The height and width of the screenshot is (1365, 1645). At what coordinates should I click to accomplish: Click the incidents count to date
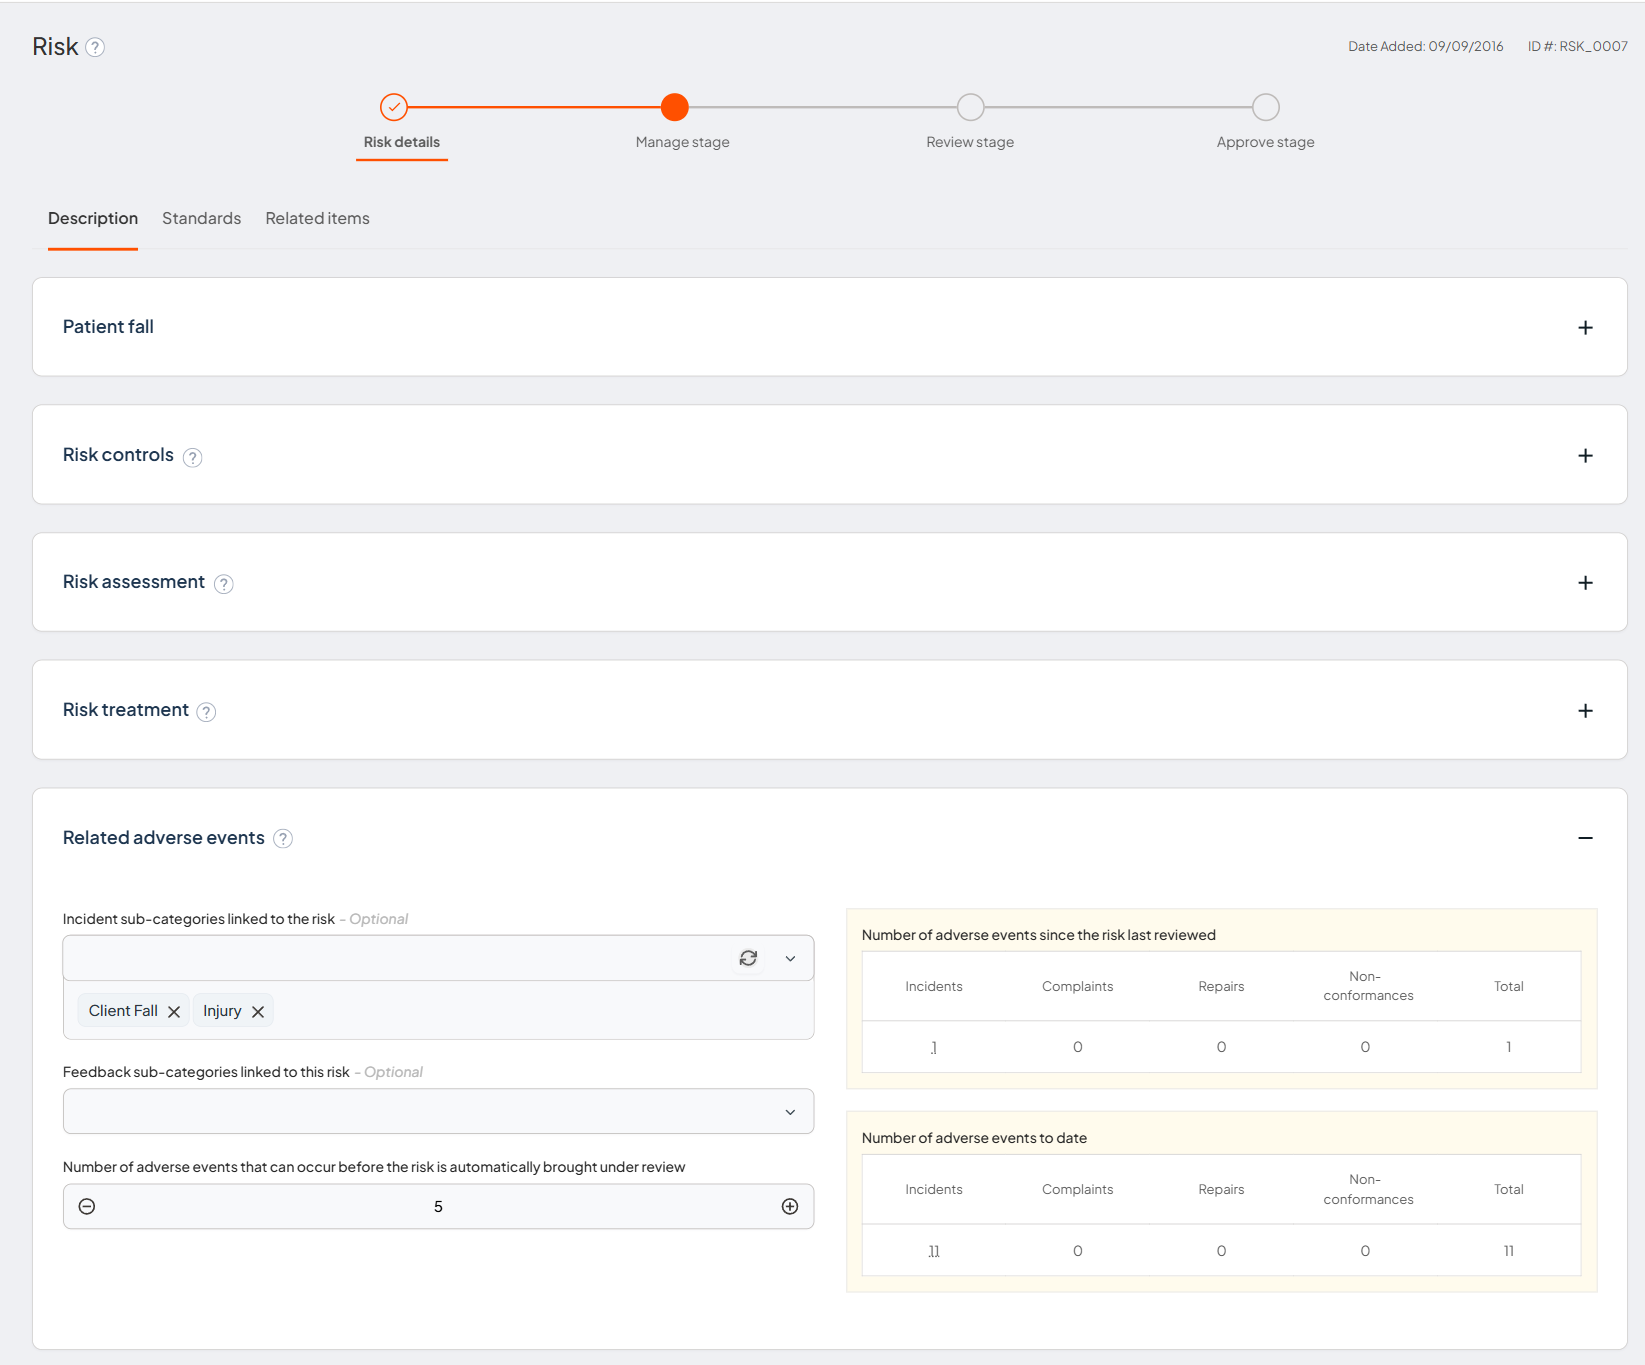[934, 1251]
